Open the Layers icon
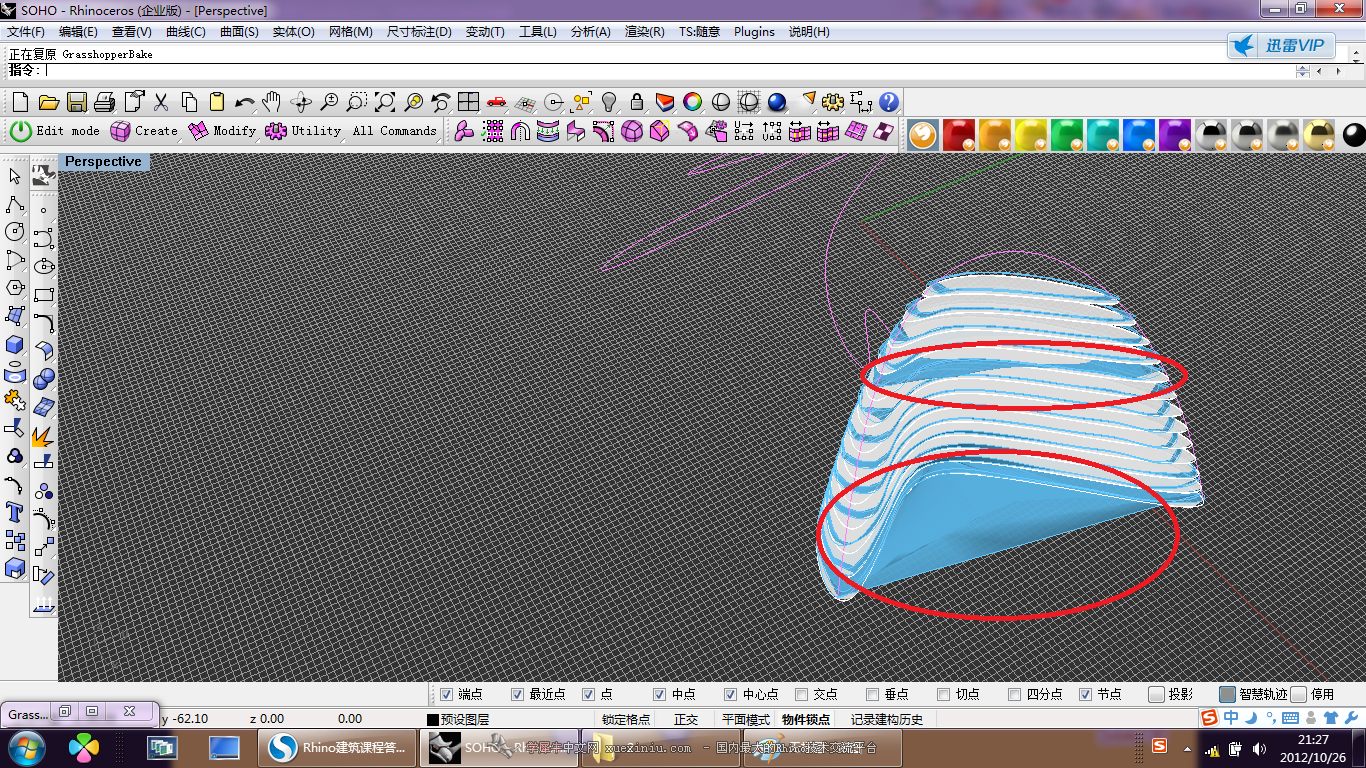Screen dimensions: 1366x768 pos(665,102)
